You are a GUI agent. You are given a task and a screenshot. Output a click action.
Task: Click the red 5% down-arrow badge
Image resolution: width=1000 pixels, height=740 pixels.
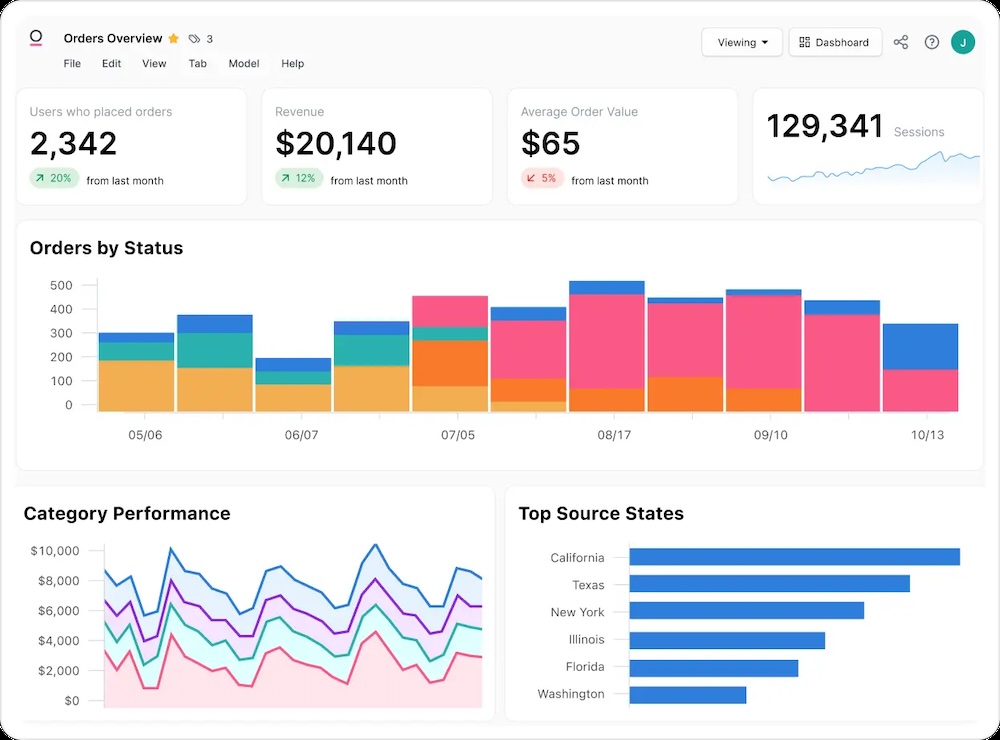coord(541,179)
